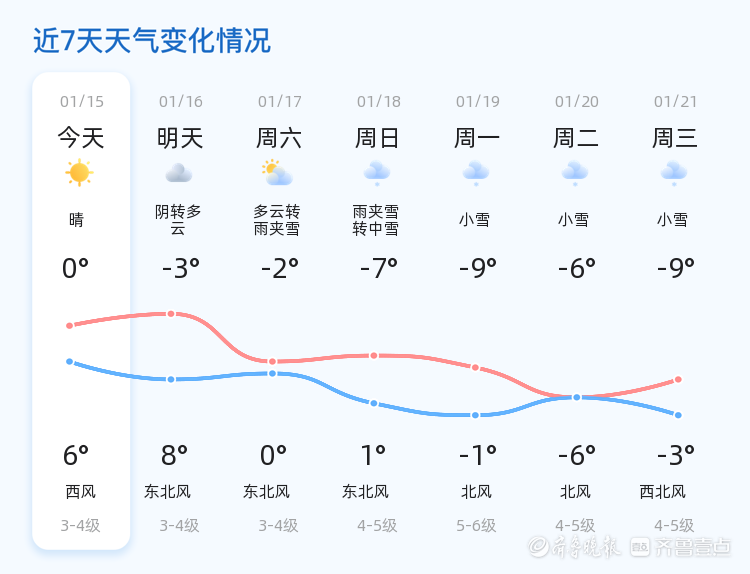Click the 近7天天气变化情况 title

point(152,41)
